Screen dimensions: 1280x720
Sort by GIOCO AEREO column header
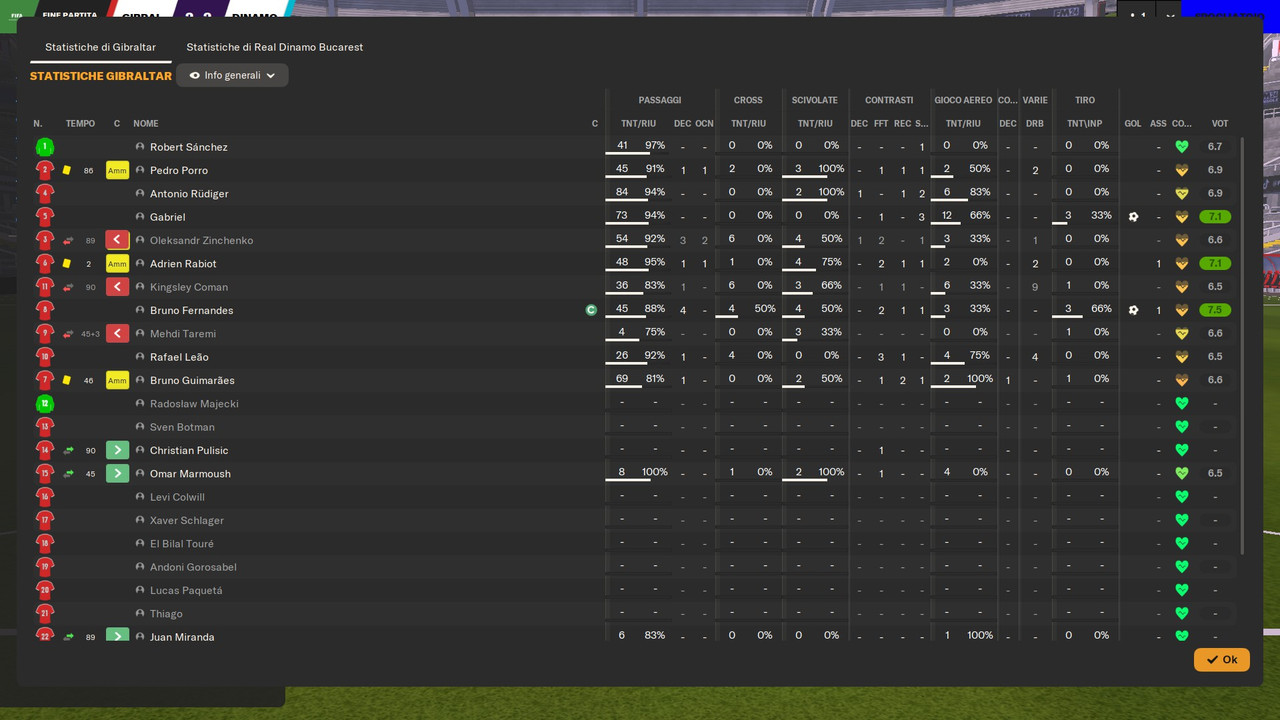(x=963, y=100)
